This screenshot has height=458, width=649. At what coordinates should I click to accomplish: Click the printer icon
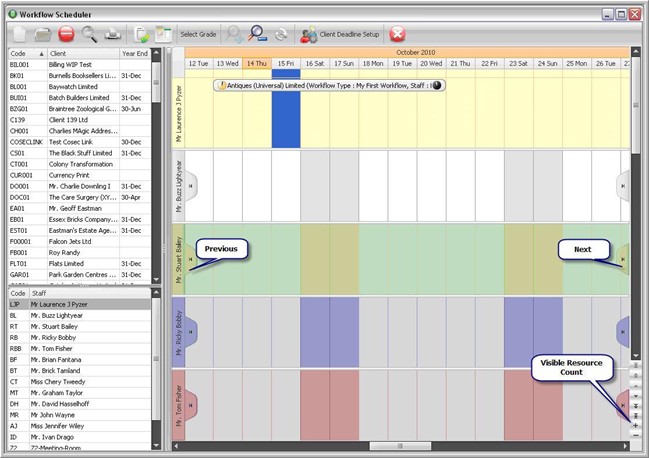click(112, 34)
